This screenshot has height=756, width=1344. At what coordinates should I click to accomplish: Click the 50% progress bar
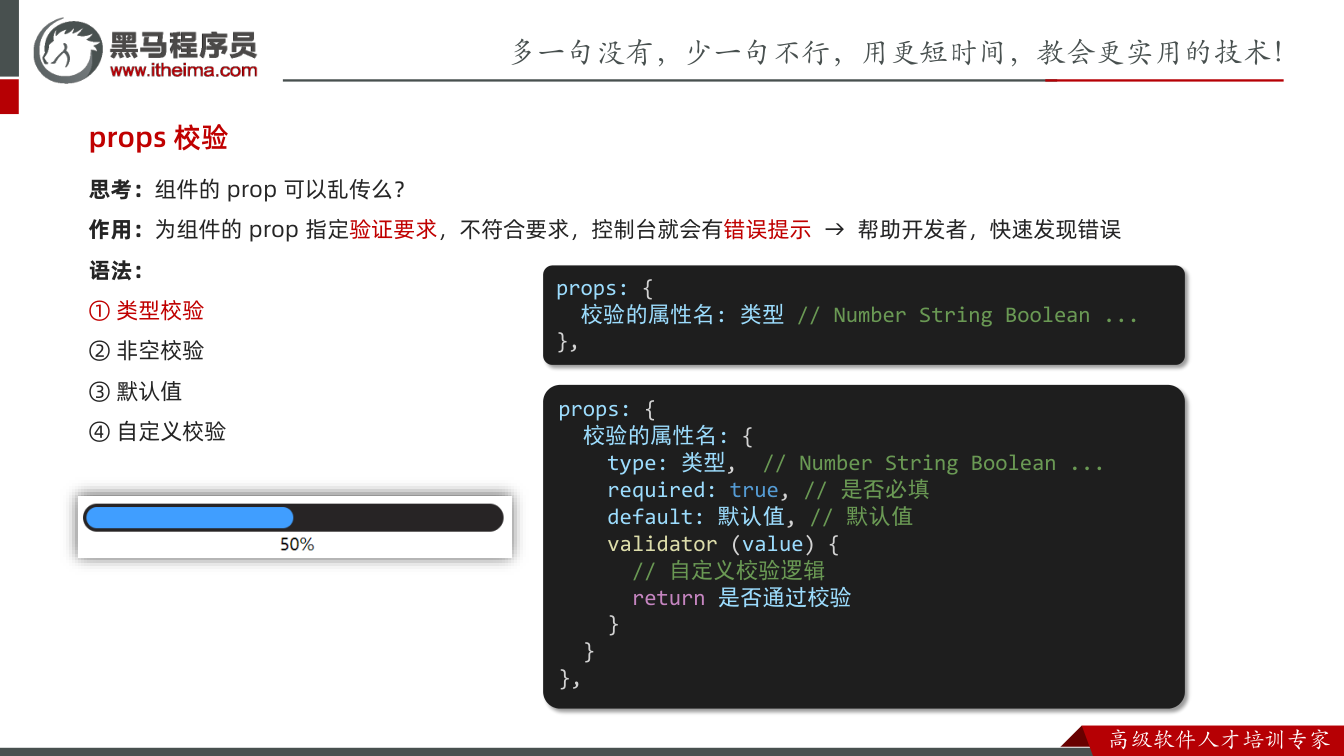pyautogui.click(x=293, y=517)
